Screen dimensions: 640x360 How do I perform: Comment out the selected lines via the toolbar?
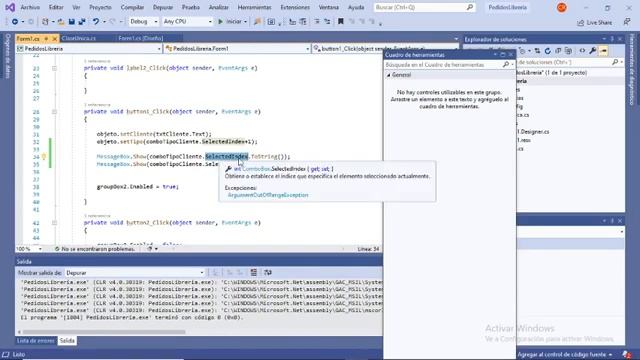tap(317, 22)
